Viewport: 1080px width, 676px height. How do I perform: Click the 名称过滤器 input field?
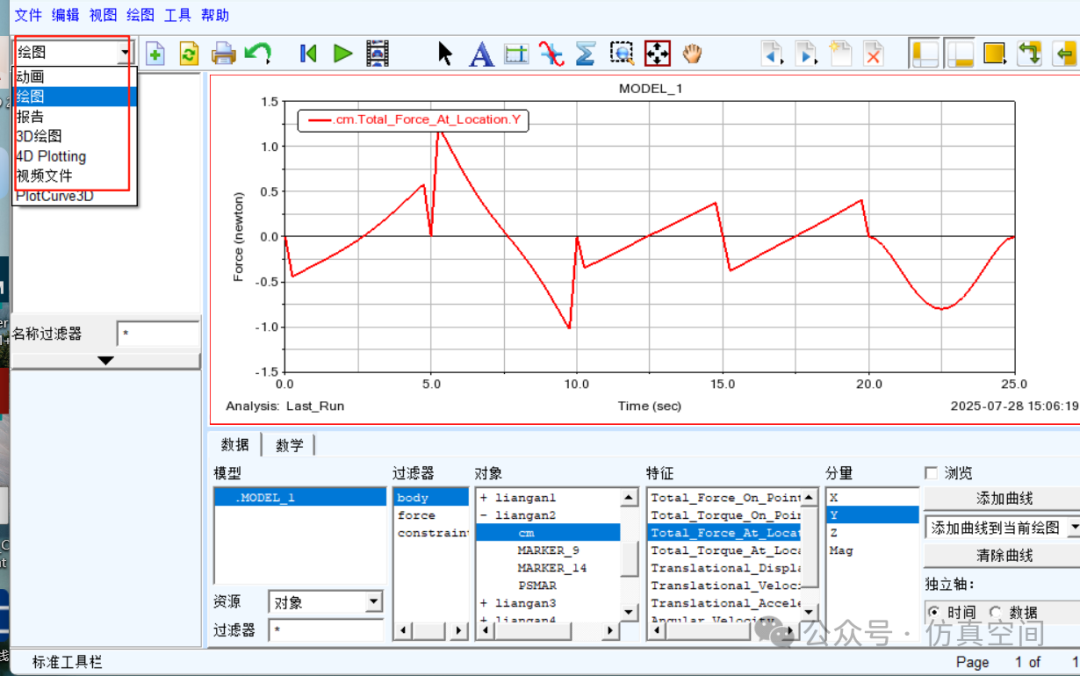pyautogui.click(x=158, y=334)
